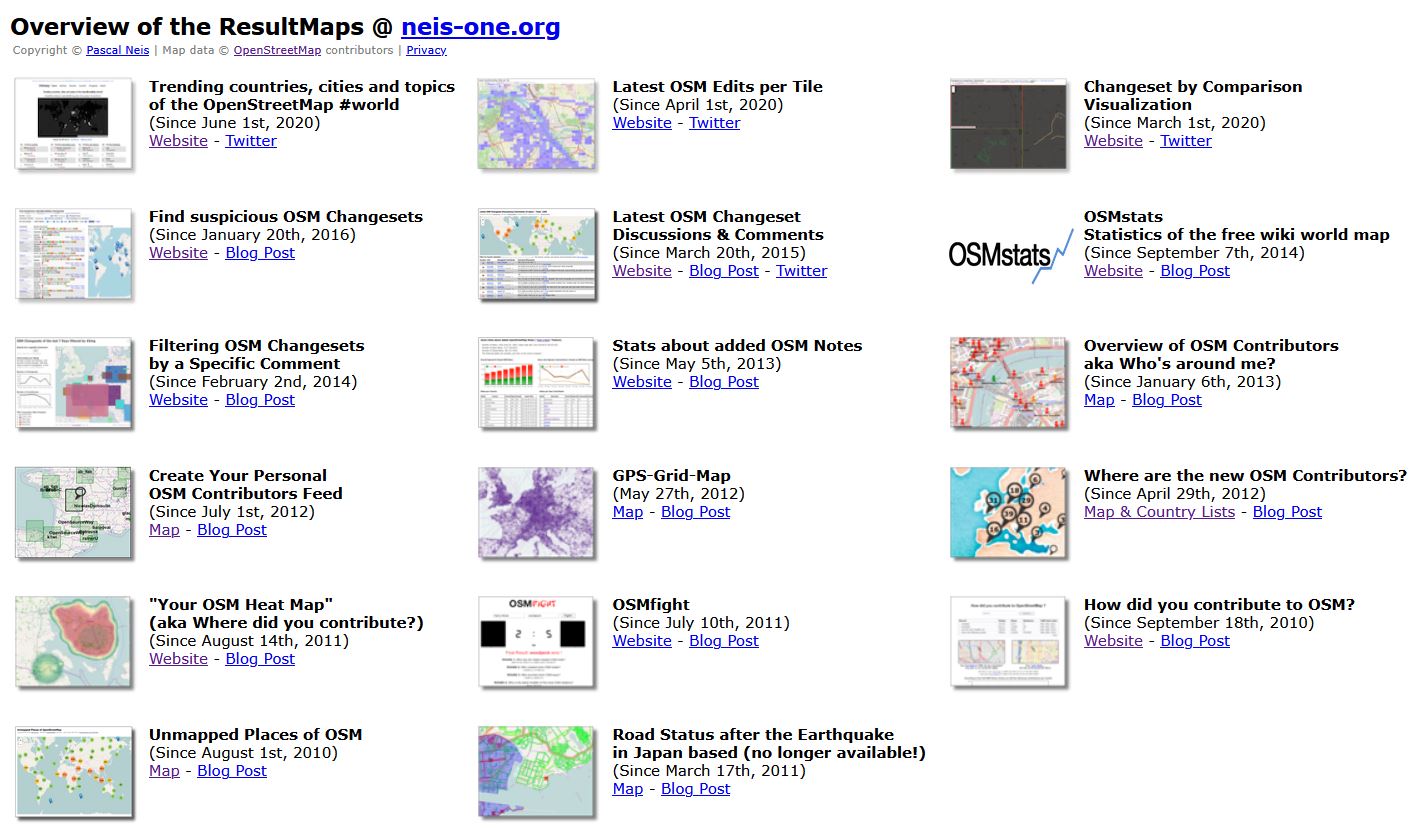This screenshot has width=1428, height=835.
Task: Click Your OSM Heat Map thumbnail
Action: click(74, 642)
